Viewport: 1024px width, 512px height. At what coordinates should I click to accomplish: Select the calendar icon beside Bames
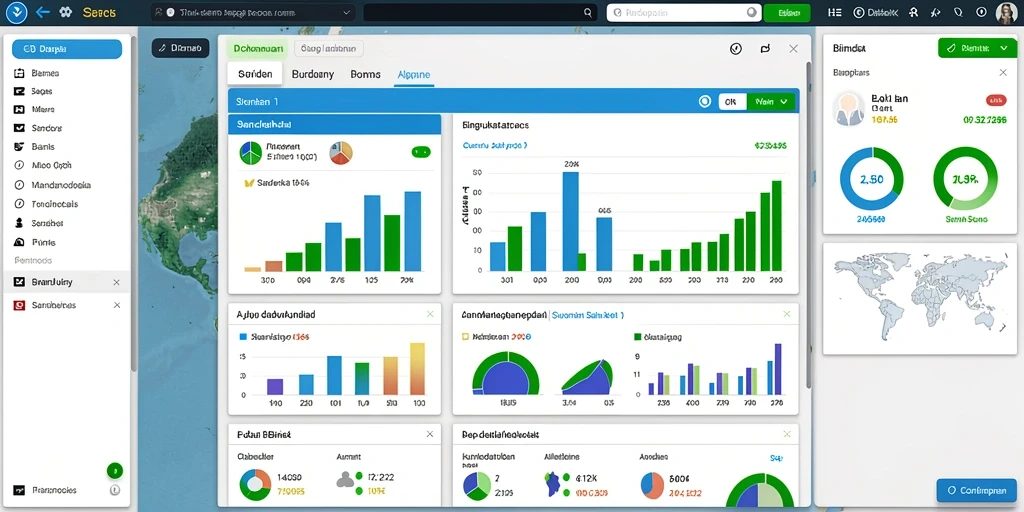click(19, 73)
